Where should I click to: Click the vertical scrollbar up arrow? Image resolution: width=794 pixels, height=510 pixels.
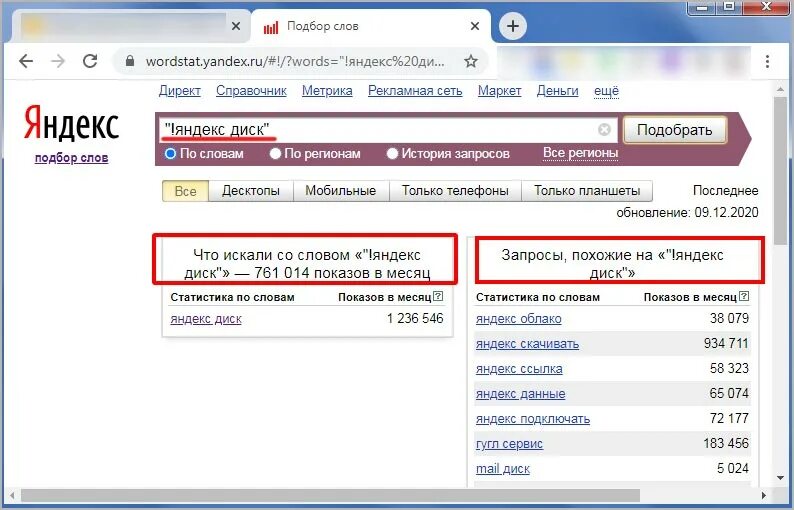(x=780, y=89)
